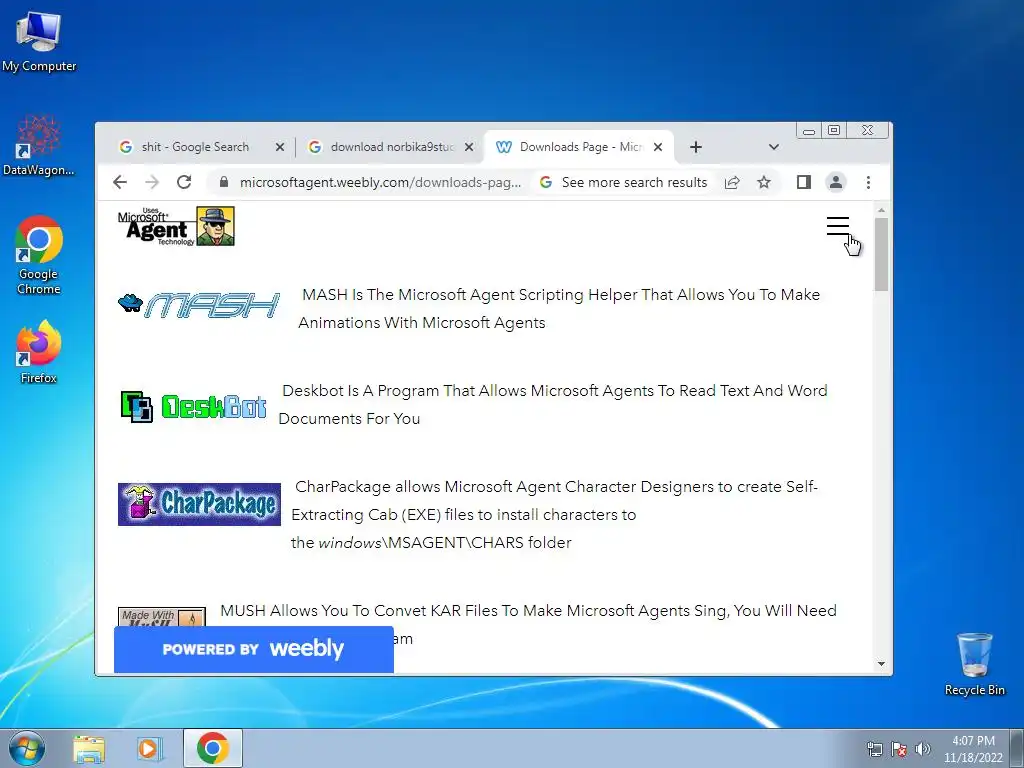The width and height of the screenshot is (1024, 768).
Task: Open Action Center flag icon
Action: click(x=899, y=748)
